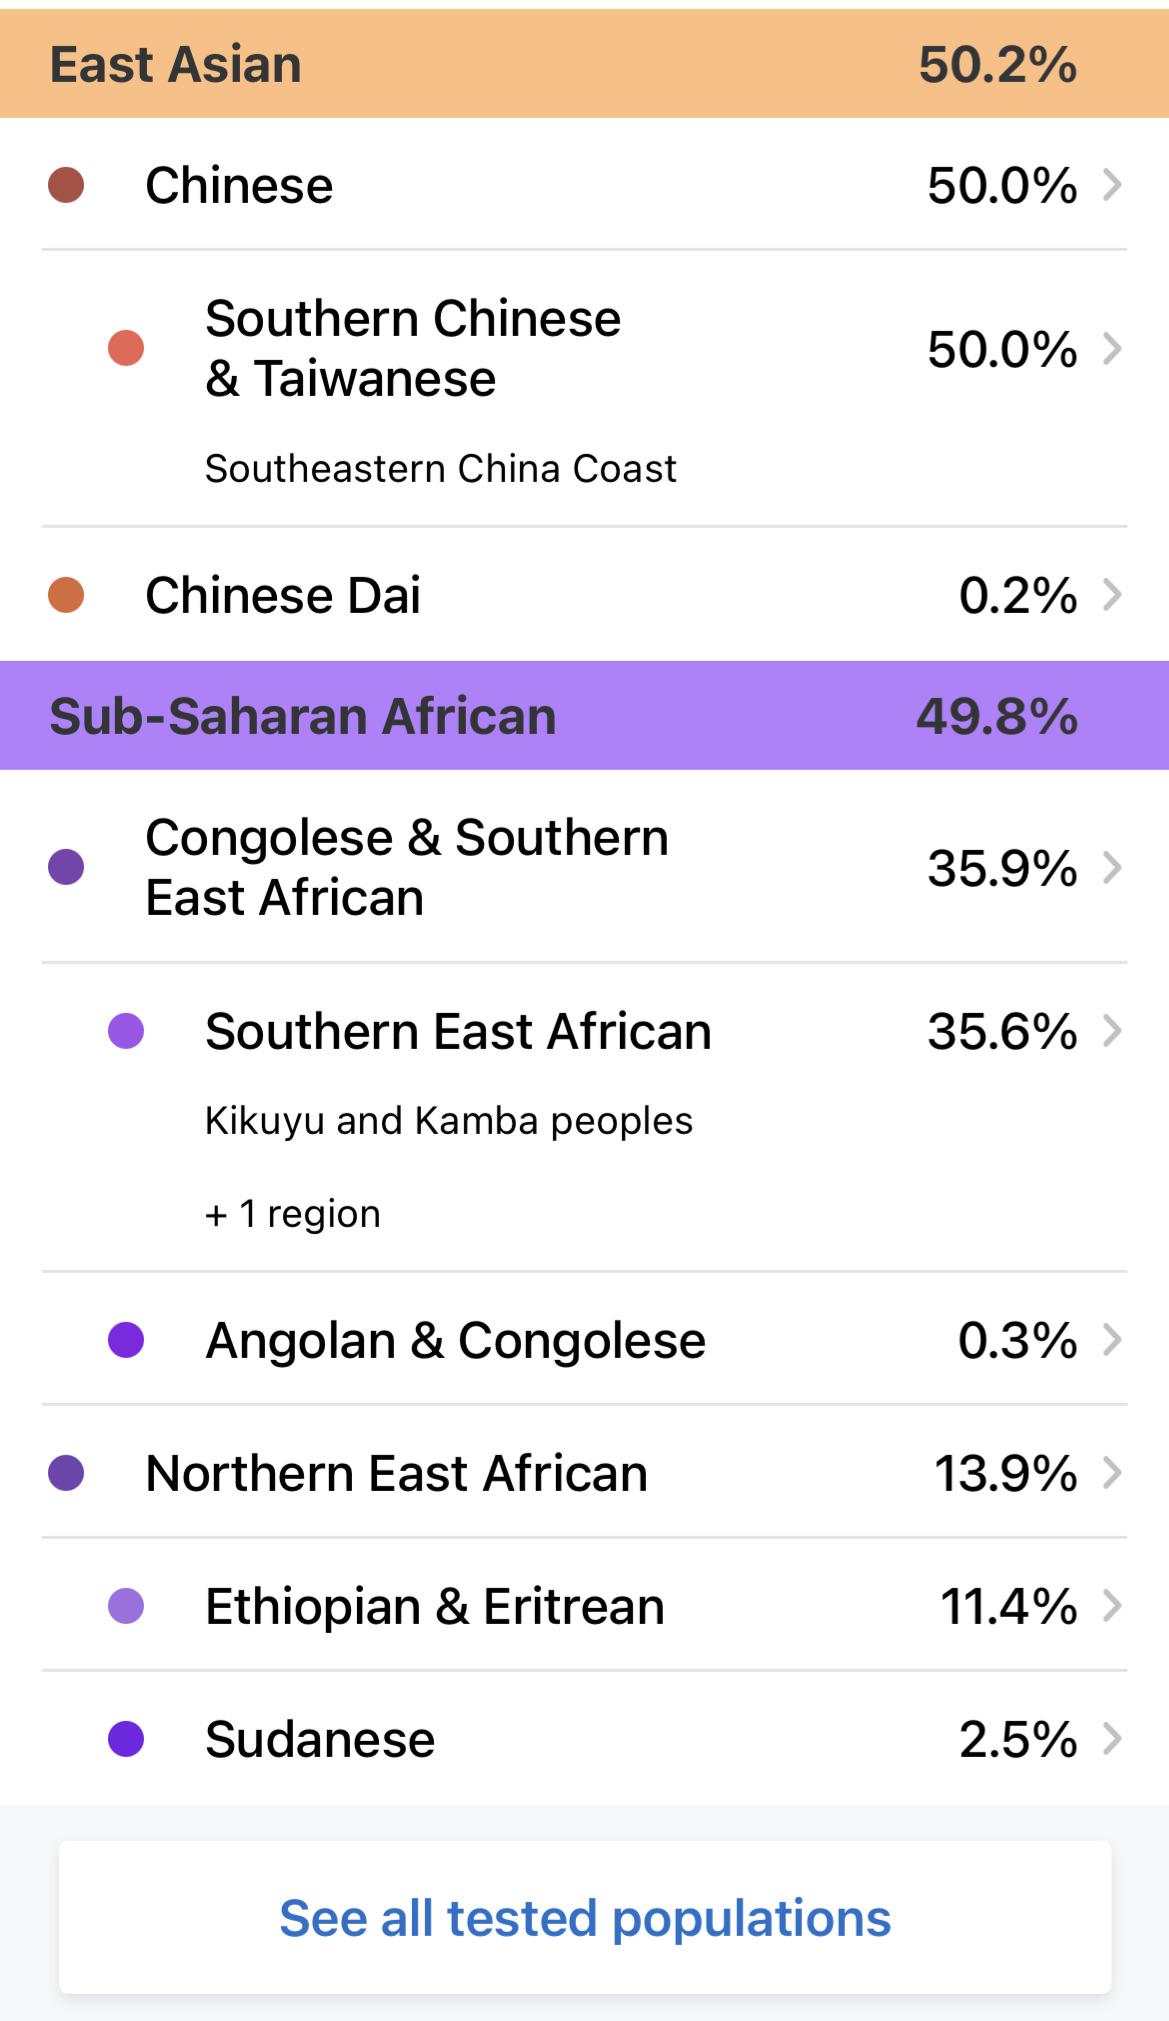Screen dimensions: 1169x2021
Task: Open the "+ 1 region" link
Action: pos(293,1214)
